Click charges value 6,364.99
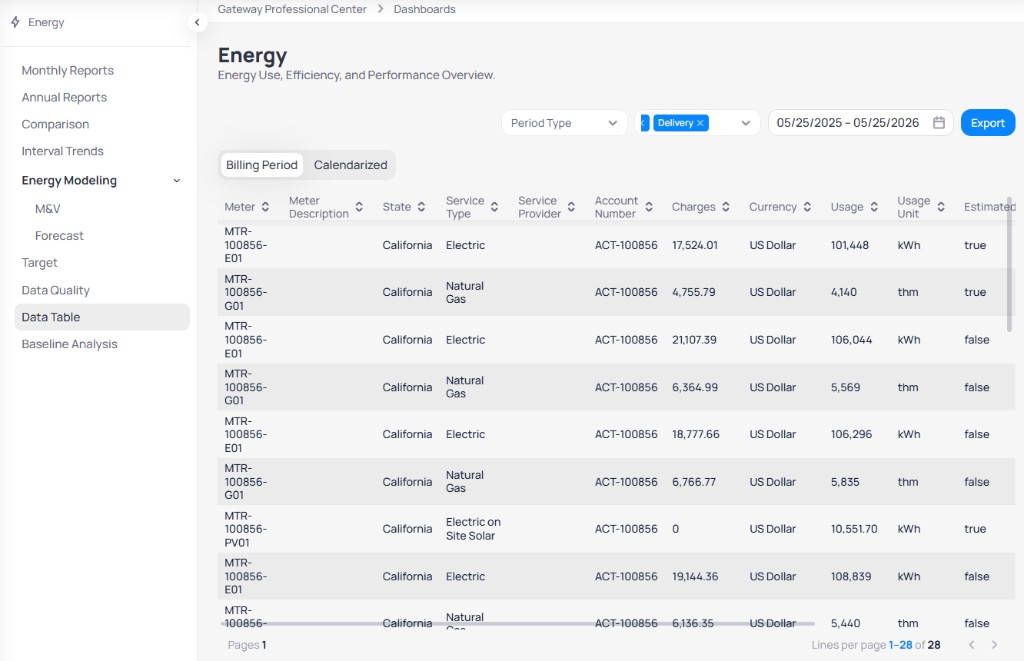The height and width of the screenshot is (661, 1024). [x=695, y=387]
